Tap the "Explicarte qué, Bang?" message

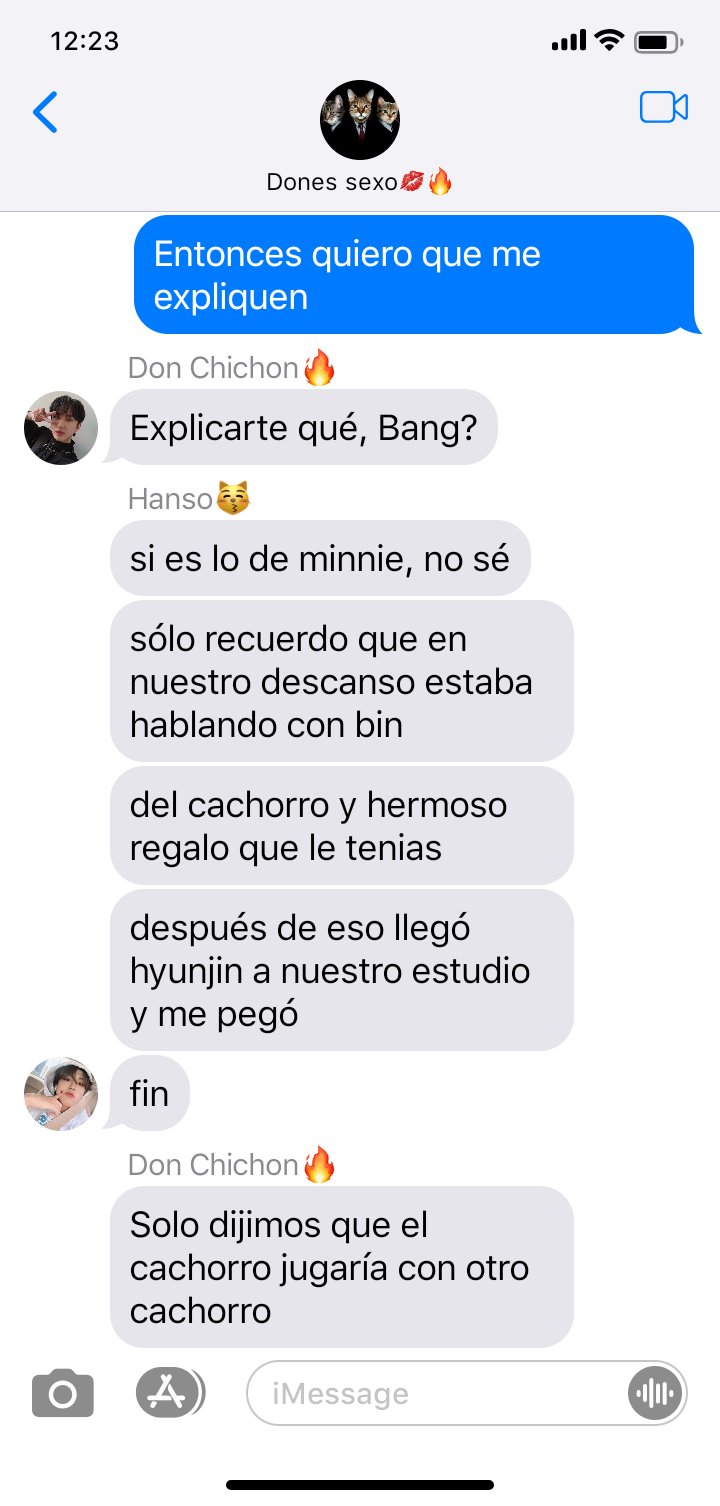click(304, 428)
